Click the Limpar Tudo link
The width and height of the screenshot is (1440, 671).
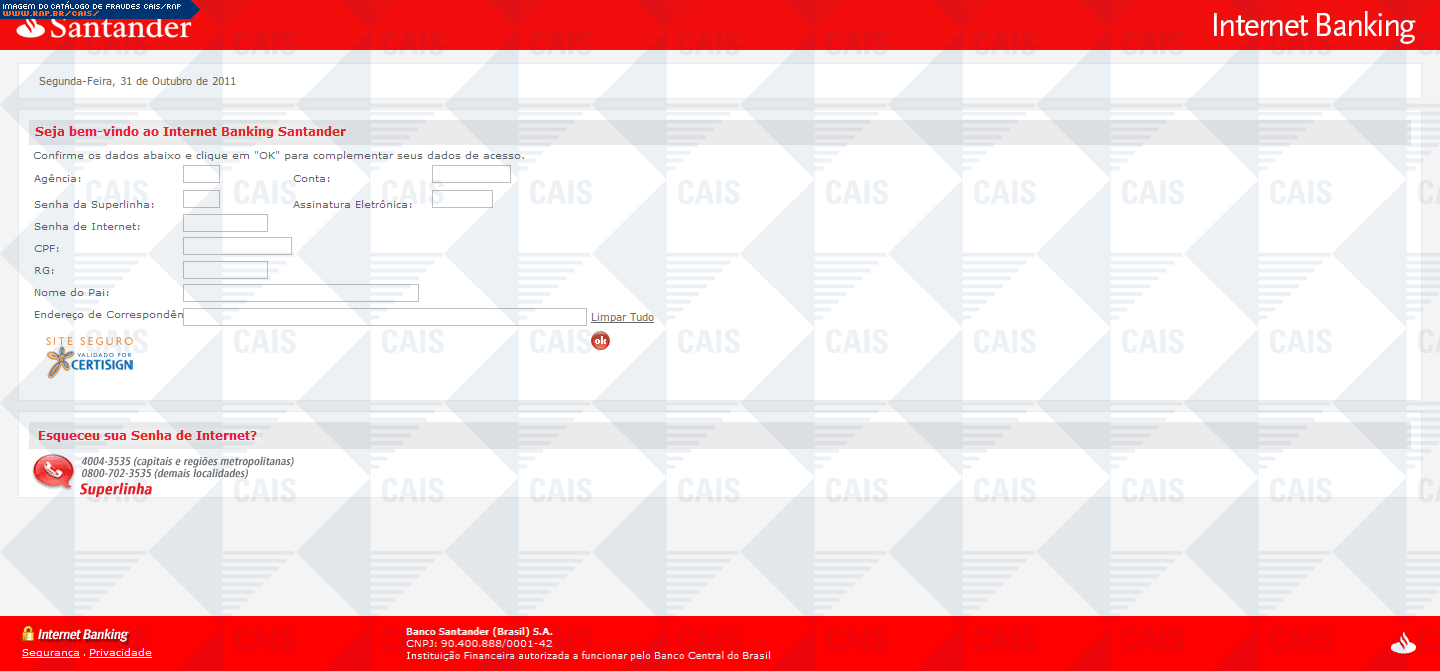pyautogui.click(x=622, y=317)
